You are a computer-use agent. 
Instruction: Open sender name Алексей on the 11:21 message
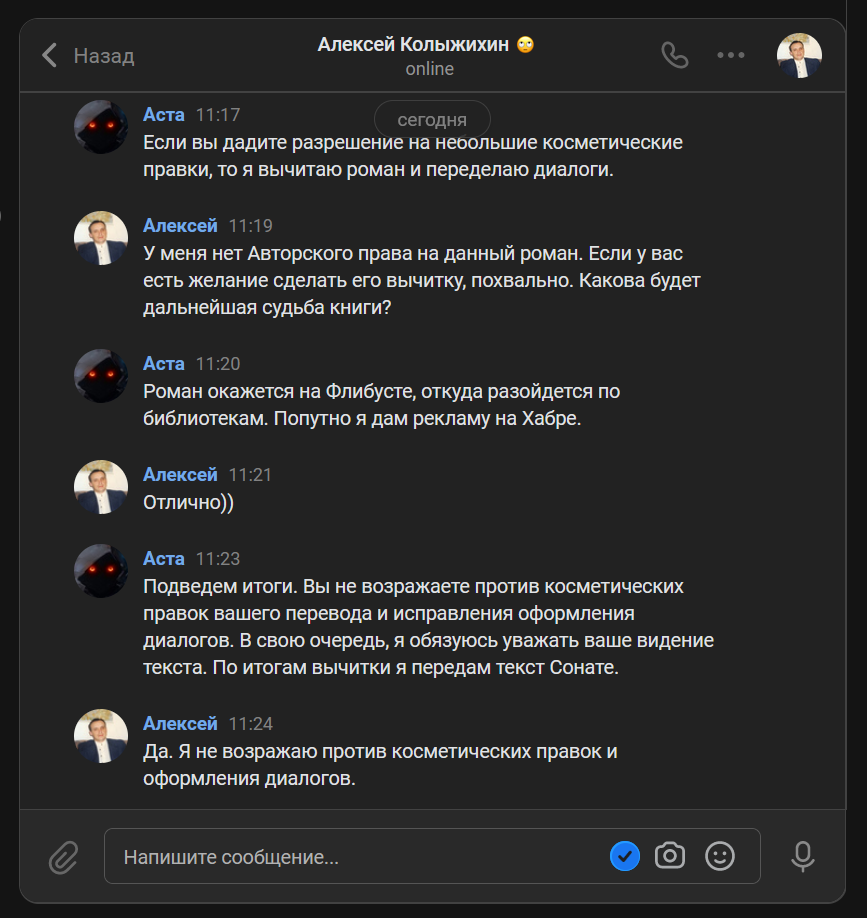180,475
